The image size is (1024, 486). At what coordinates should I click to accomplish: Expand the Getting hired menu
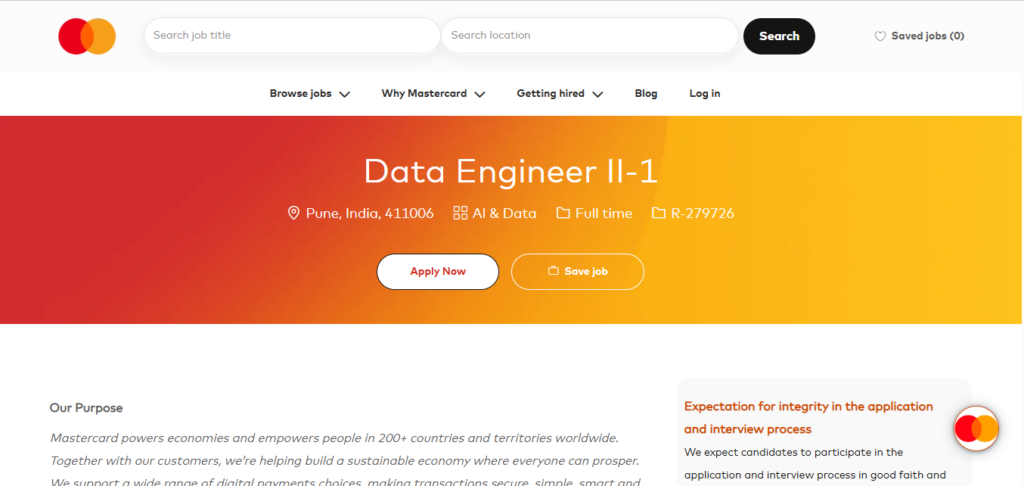click(x=560, y=93)
